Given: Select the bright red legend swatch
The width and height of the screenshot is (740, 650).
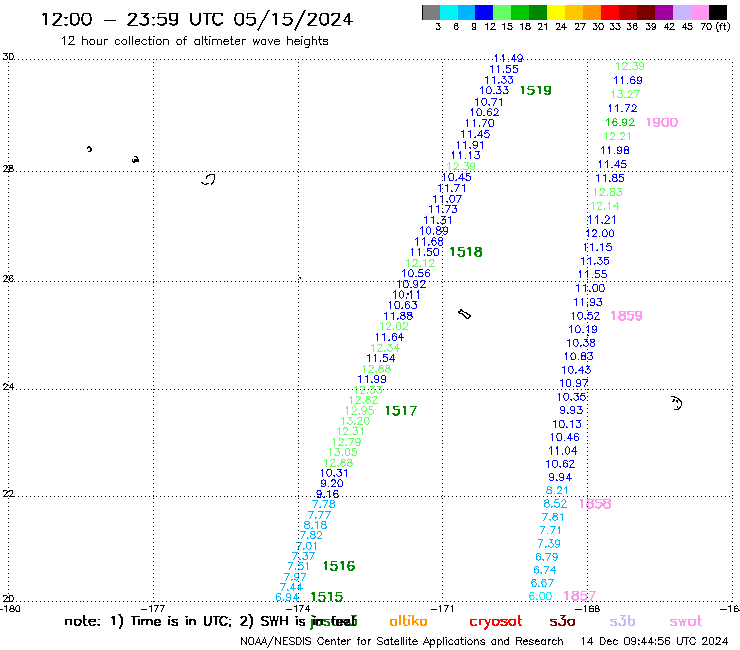Looking at the screenshot, I should [610, 12].
